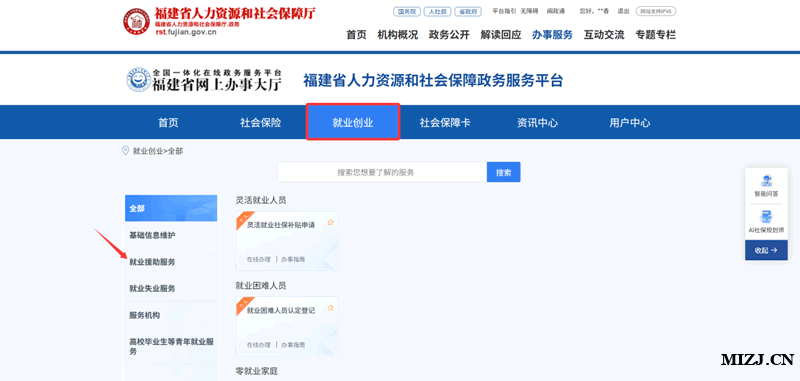Click the 就业困难人员 section heading

pyautogui.click(x=261, y=286)
